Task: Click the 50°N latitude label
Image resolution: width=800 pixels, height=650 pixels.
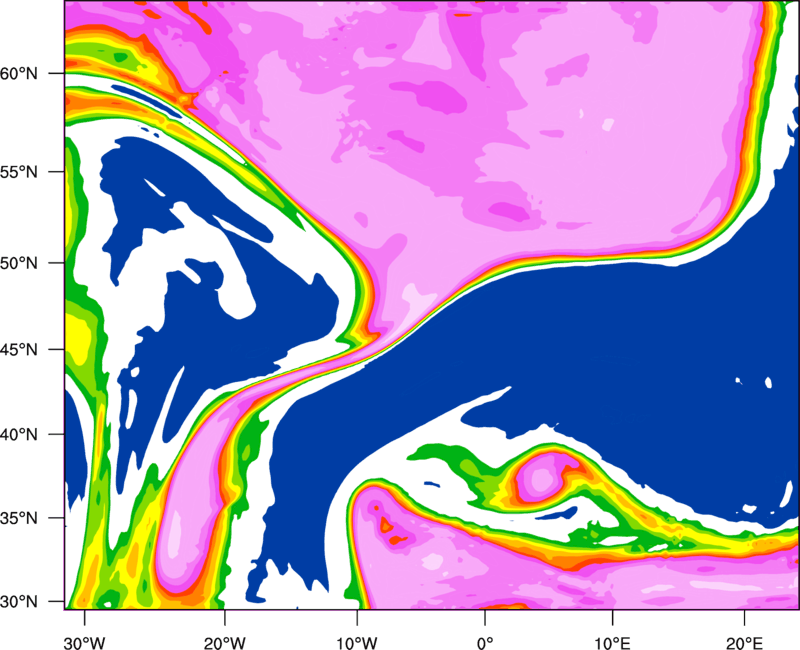Action: coord(19,263)
